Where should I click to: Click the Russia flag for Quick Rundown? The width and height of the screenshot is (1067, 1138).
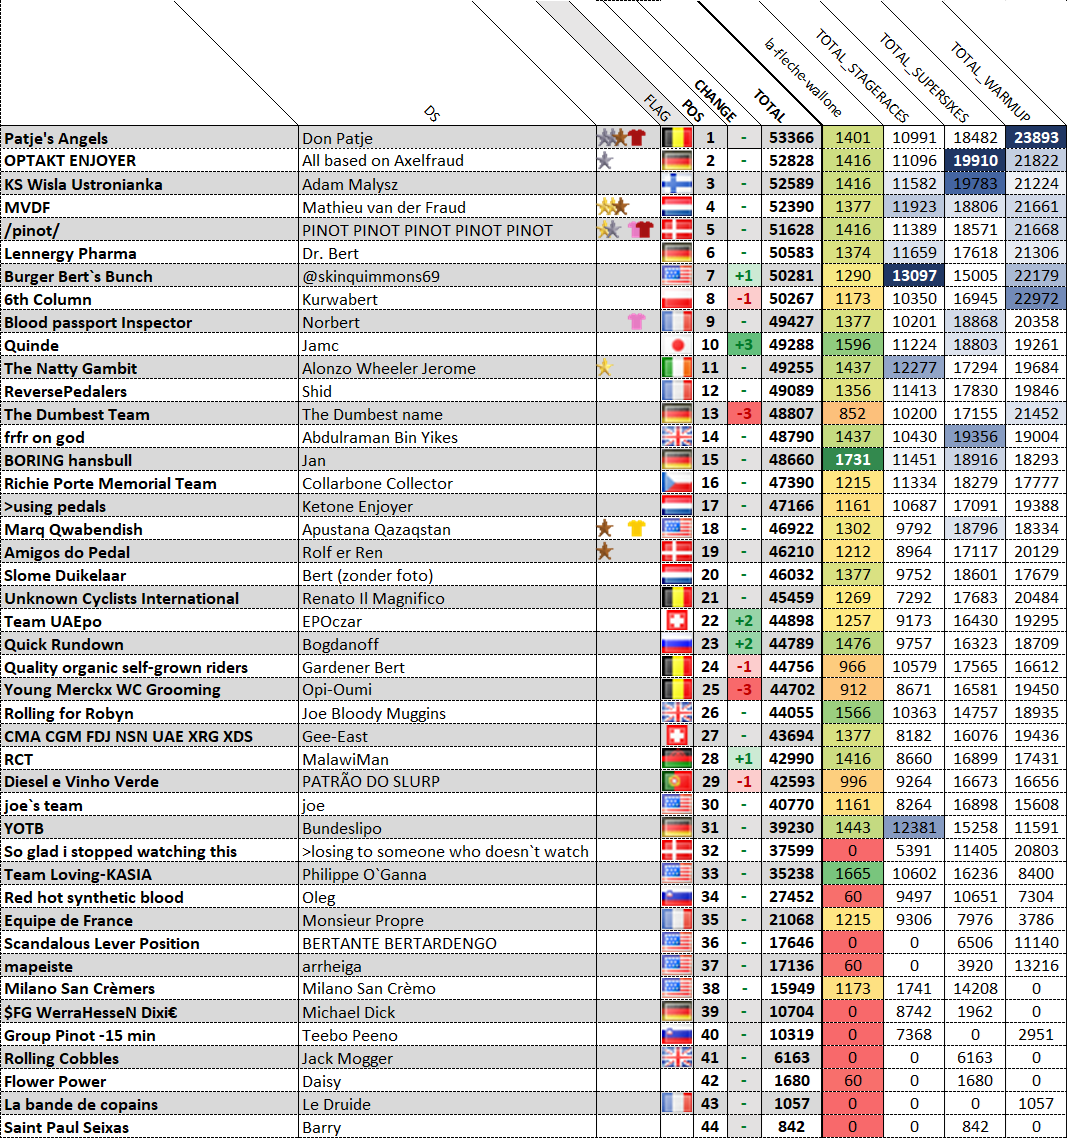tap(677, 644)
